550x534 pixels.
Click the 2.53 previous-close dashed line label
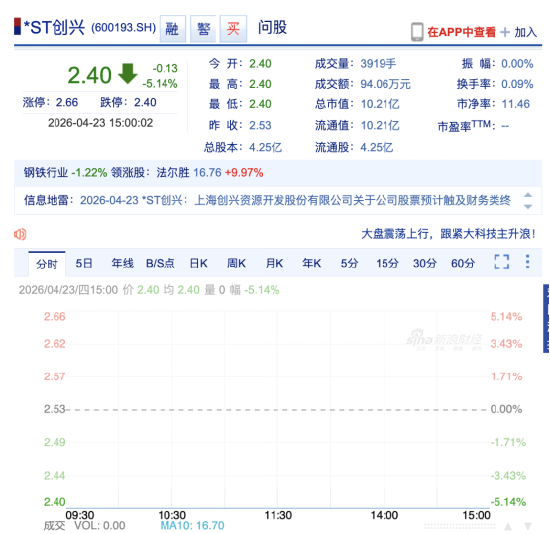54,409
